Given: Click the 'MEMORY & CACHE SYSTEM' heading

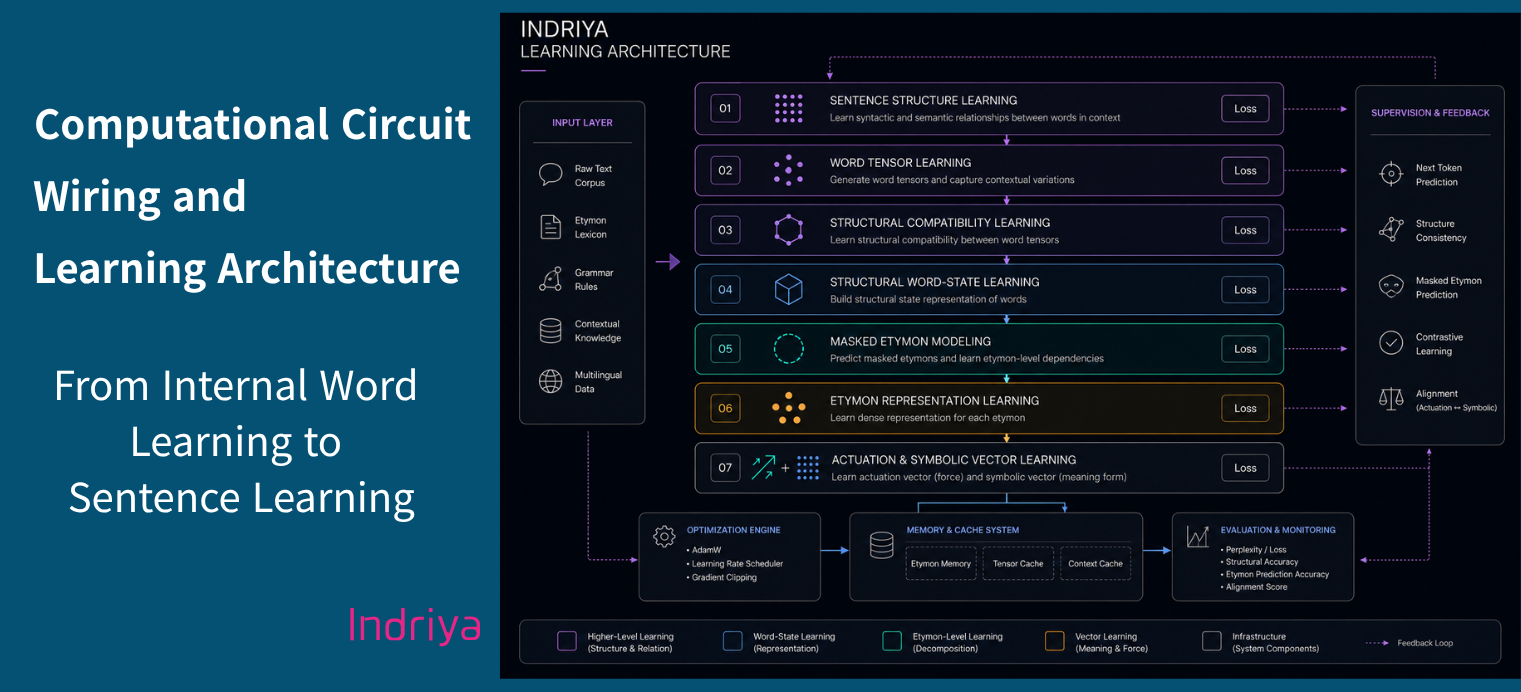Looking at the screenshot, I should (x=962, y=529).
